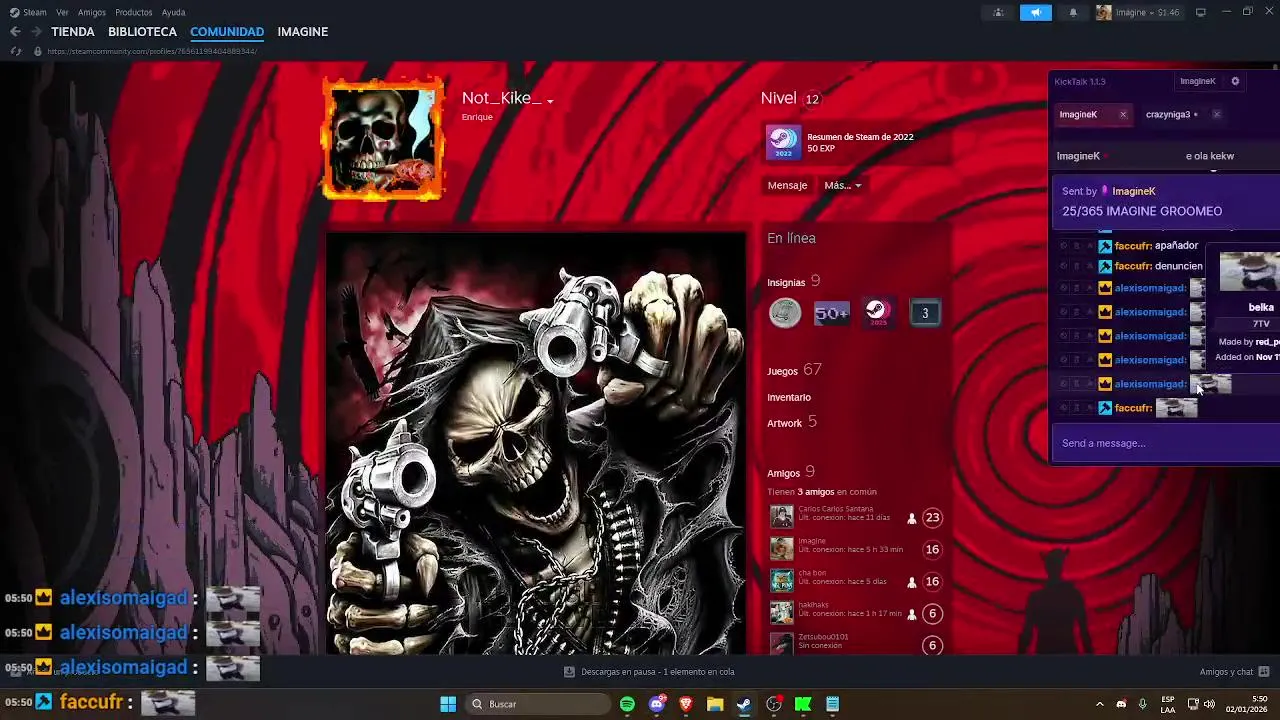This screenshot has width=1280, height=720.
Task: Open the Steam 2025 badge
Action: pos(878,313)
